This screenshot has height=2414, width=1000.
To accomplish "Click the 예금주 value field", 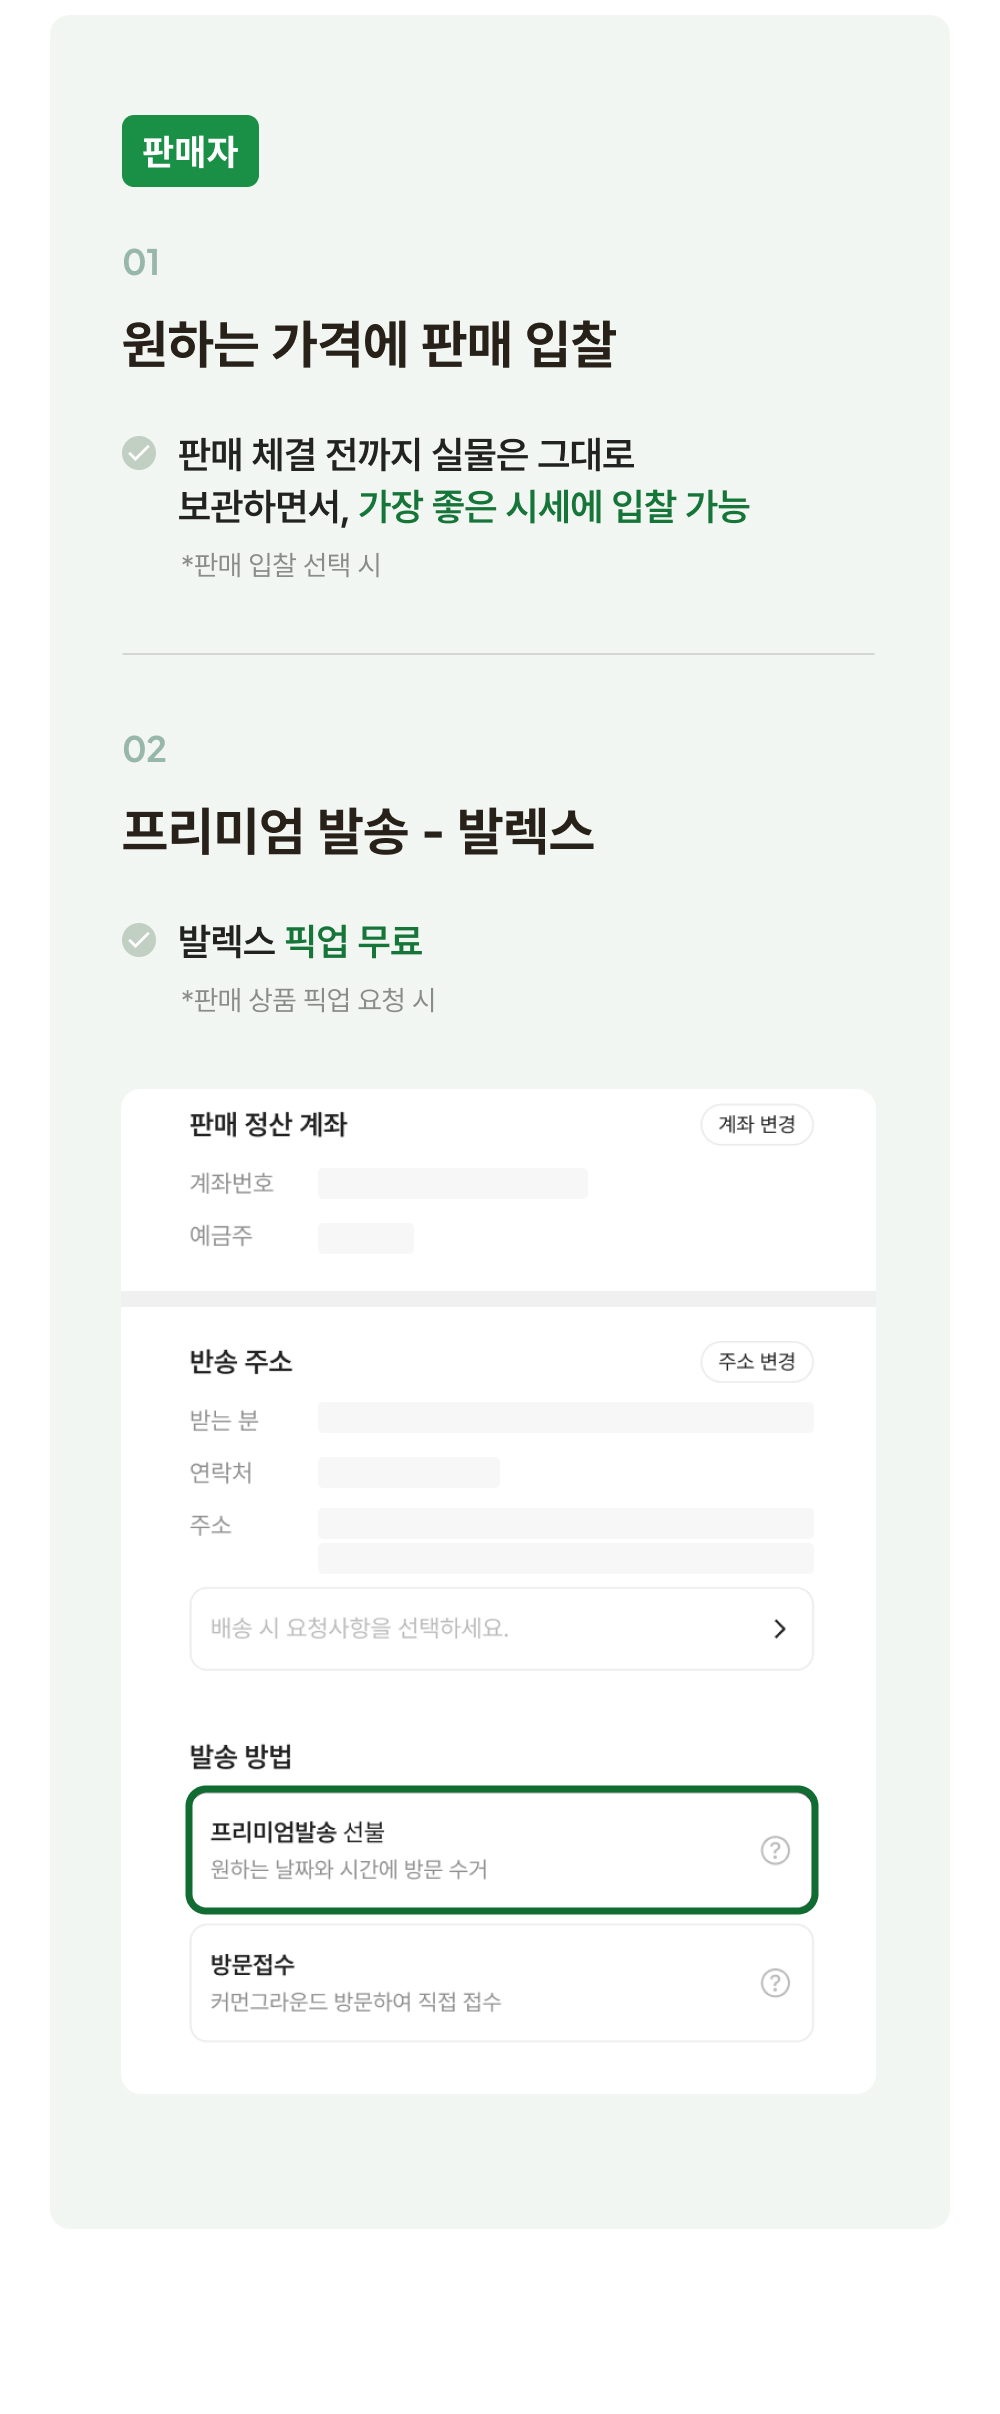I will (x=365, y=1238).
